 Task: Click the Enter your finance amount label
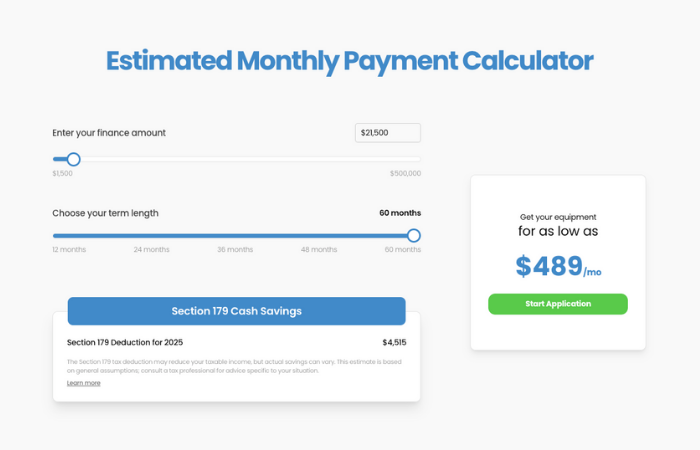coord(109,133)
